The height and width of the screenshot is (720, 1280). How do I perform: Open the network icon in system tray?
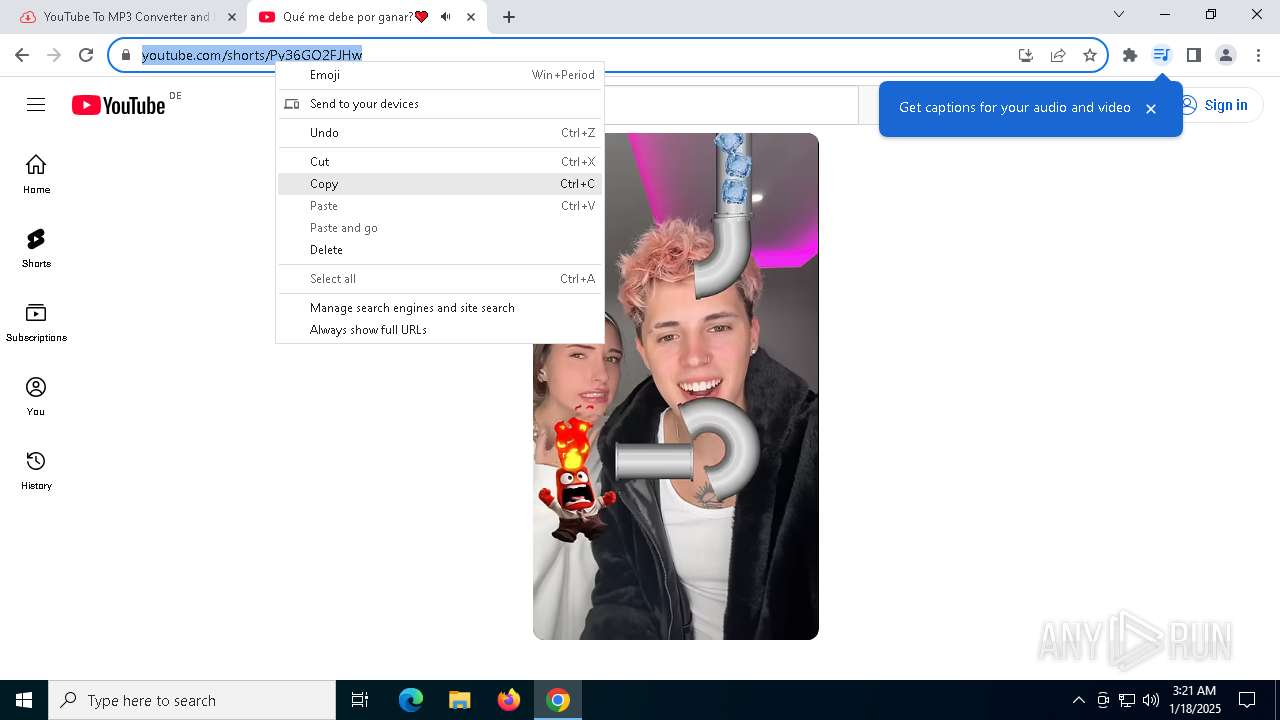click(1127, 700)
